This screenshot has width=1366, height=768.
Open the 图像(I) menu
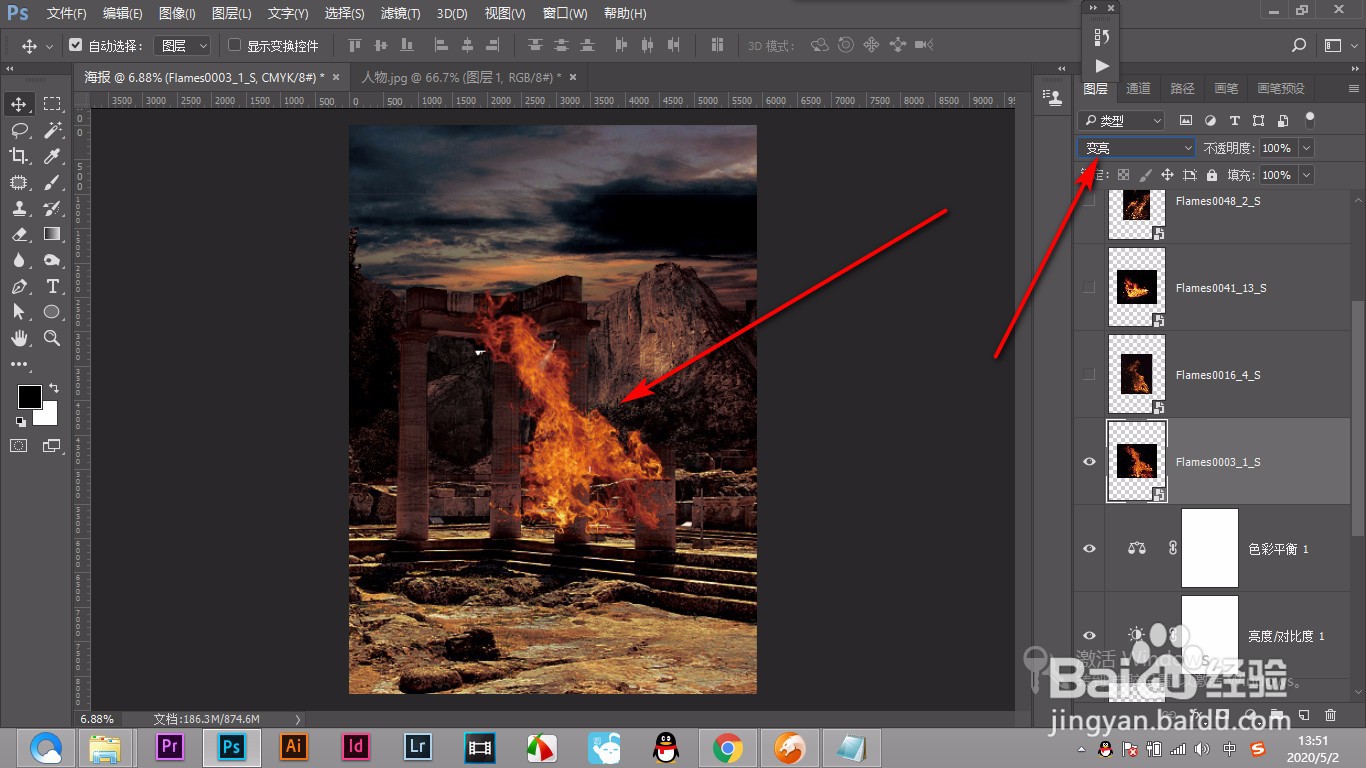[x=178, y=14]
